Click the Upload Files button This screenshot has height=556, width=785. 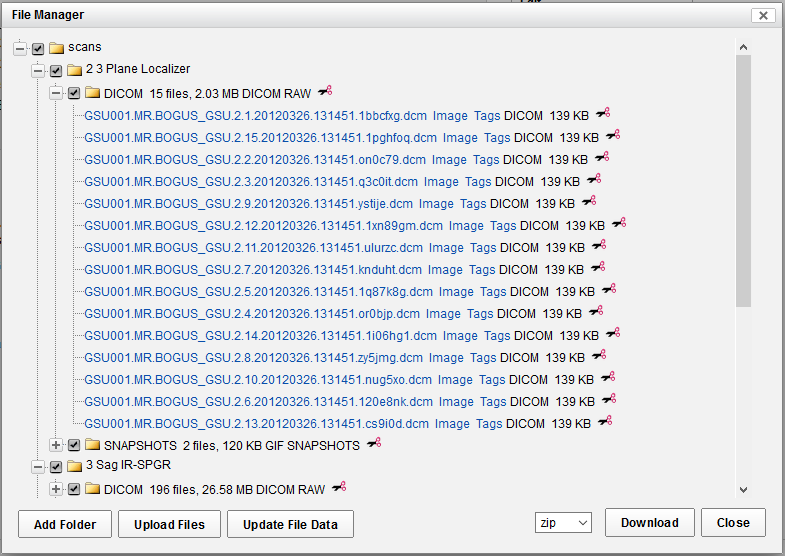pos(168,524)
